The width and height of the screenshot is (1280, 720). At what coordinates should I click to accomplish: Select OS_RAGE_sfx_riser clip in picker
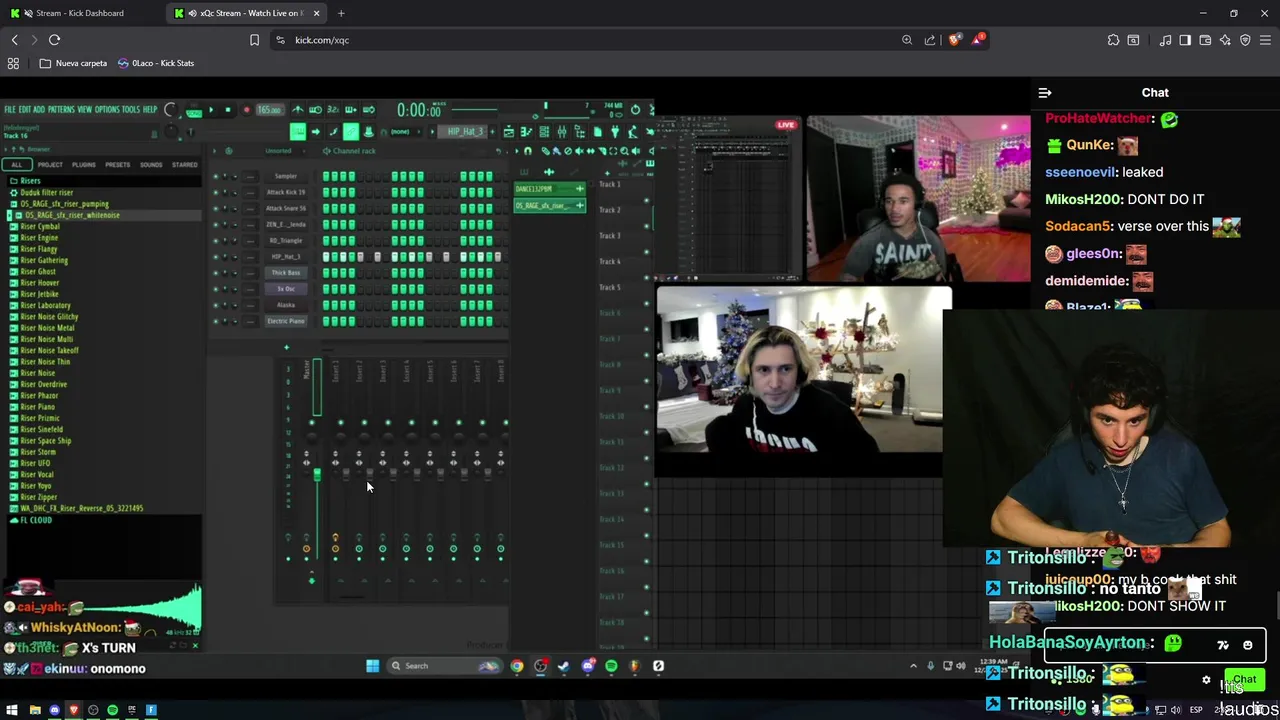click(x=549, y=205)
